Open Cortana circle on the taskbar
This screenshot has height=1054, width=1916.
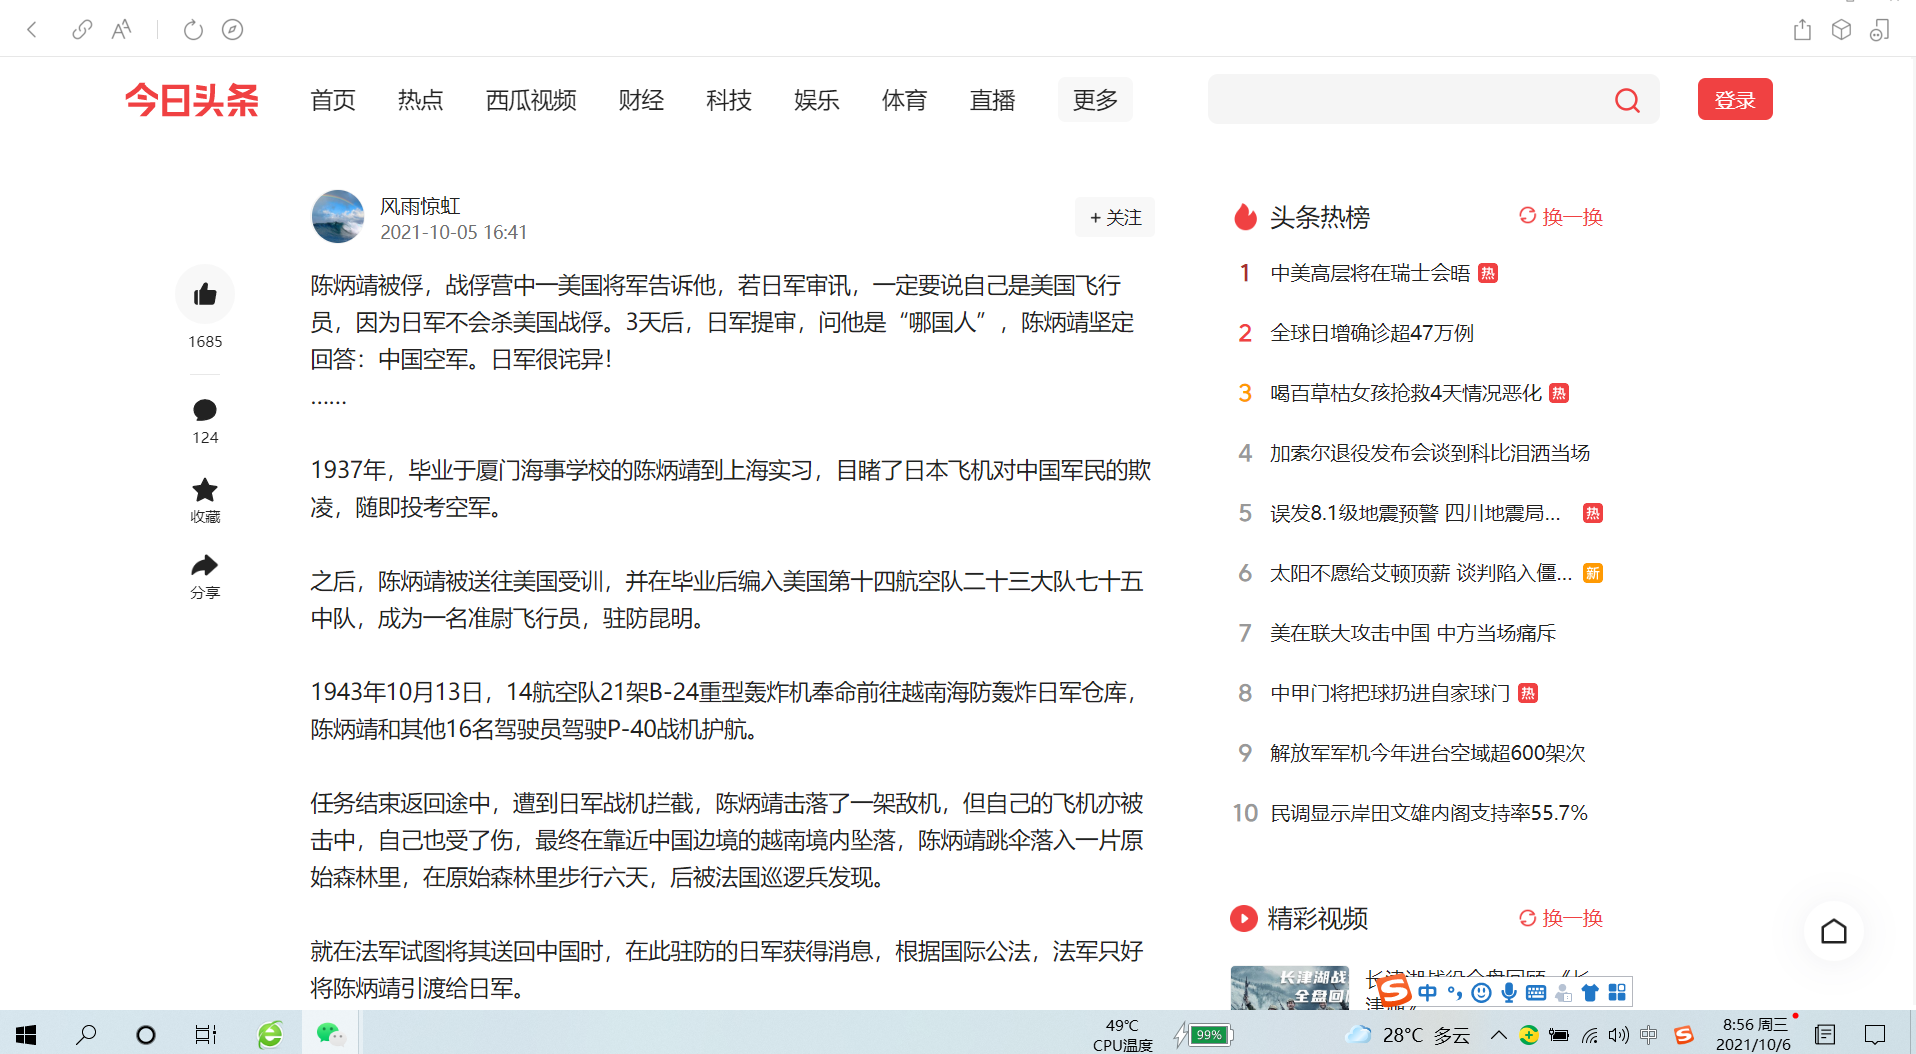(x=146, y=1034)
